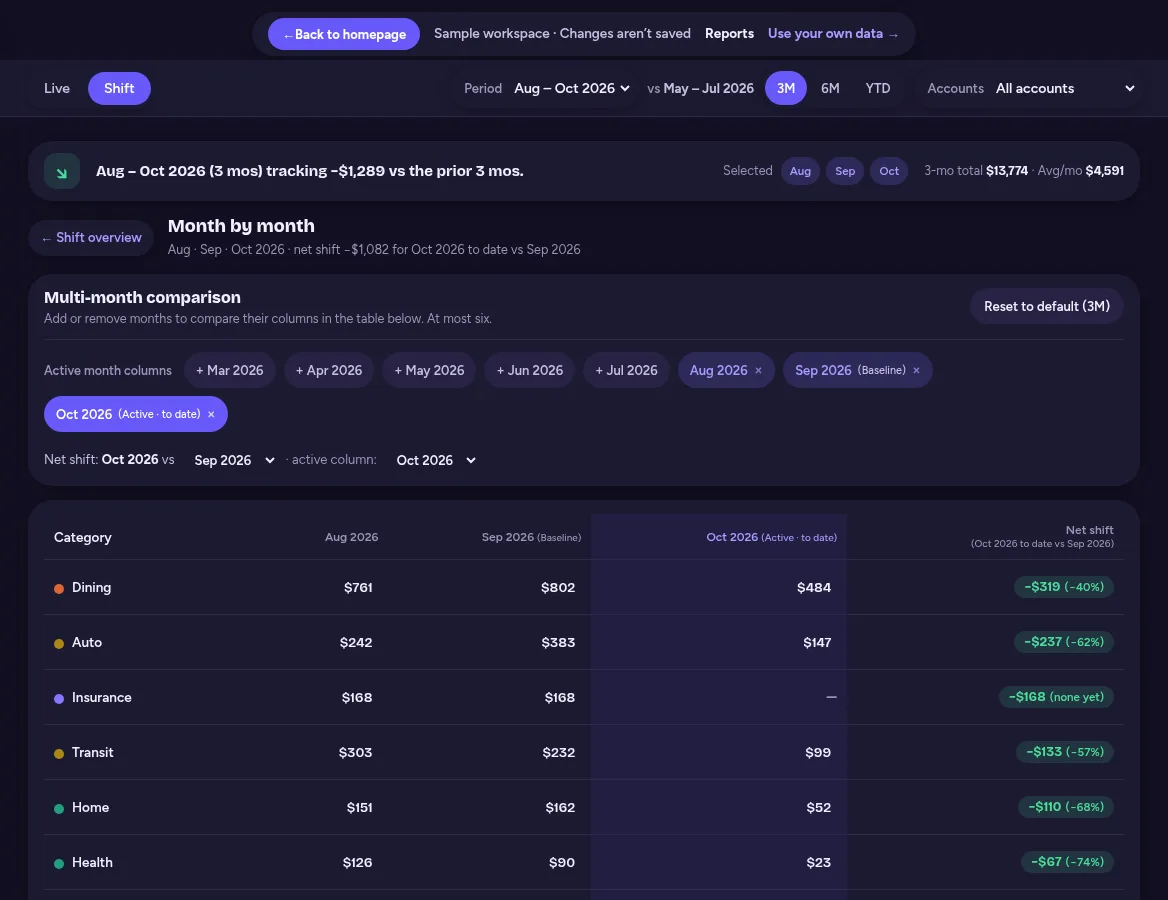The height and width of the screenshot is (900, 1168).
Task: Click the green downward trend arrow icon
Action: tap(62, 171)
